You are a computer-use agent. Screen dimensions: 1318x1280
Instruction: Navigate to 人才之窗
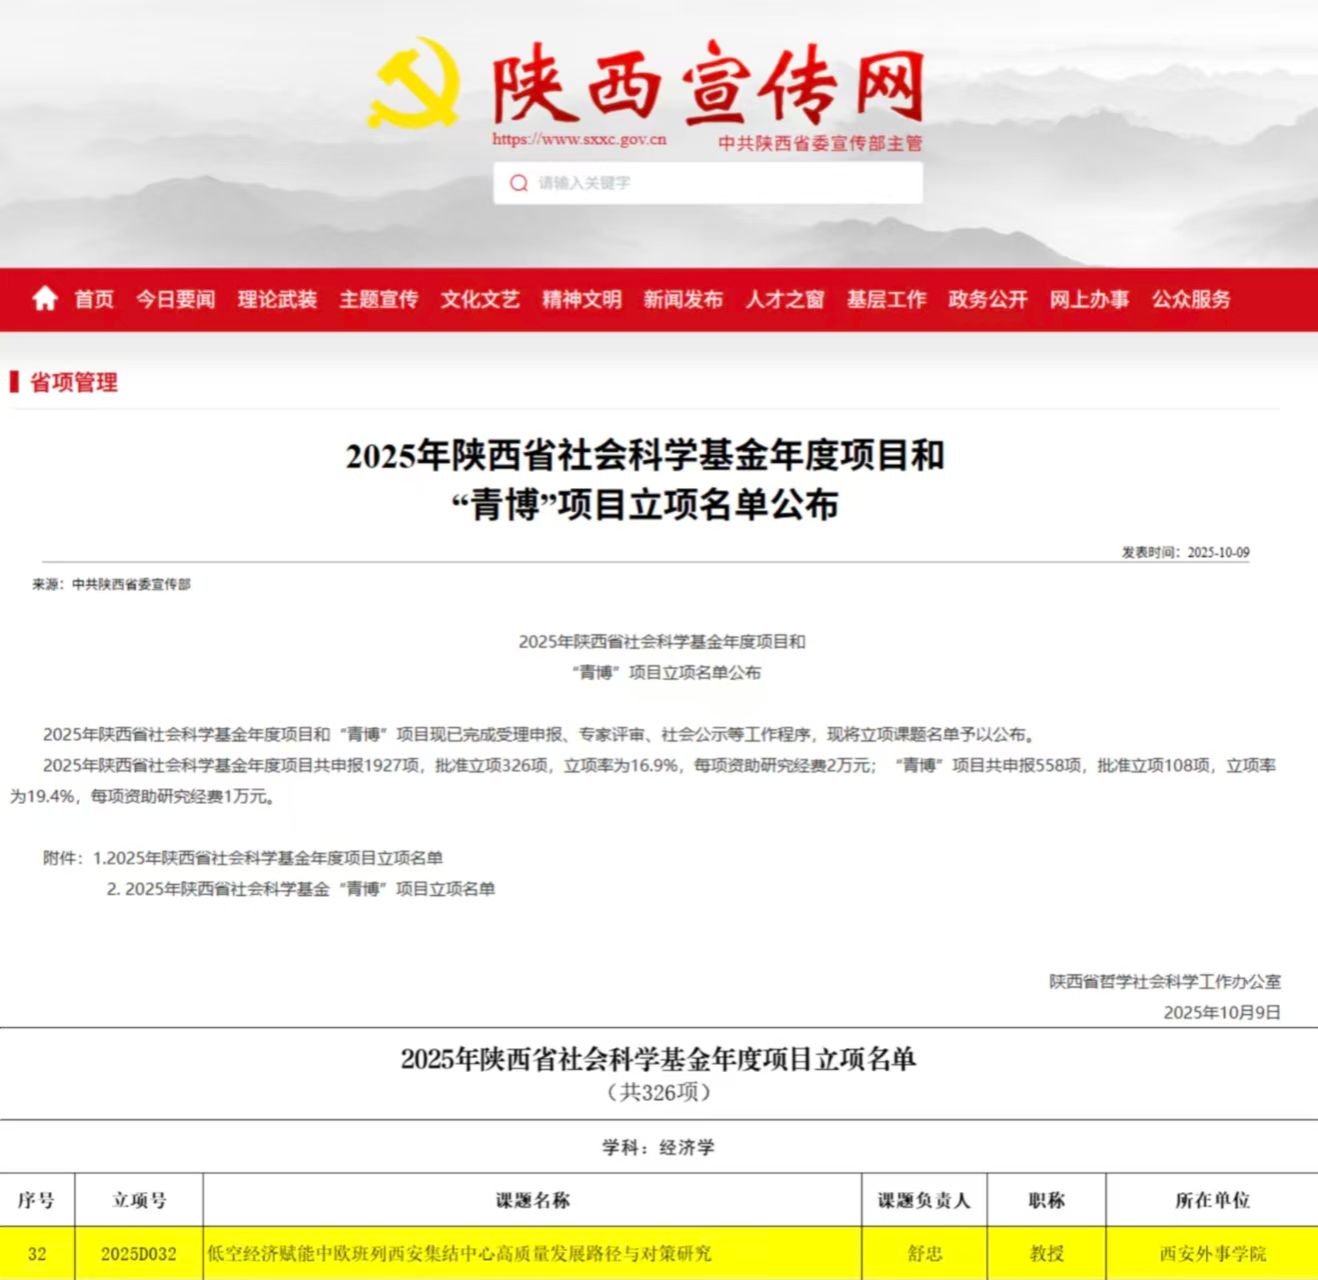click(785, 299)
